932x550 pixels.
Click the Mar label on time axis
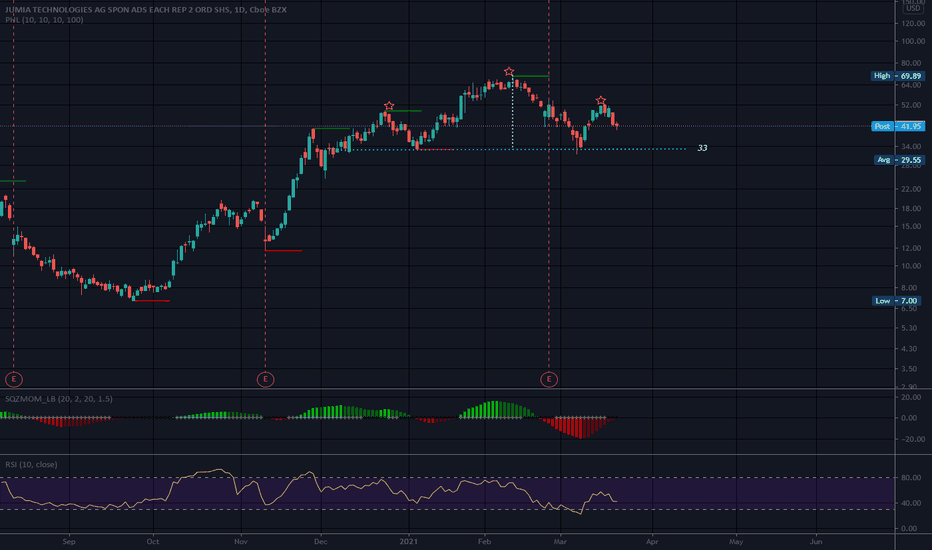pos(560,542)
